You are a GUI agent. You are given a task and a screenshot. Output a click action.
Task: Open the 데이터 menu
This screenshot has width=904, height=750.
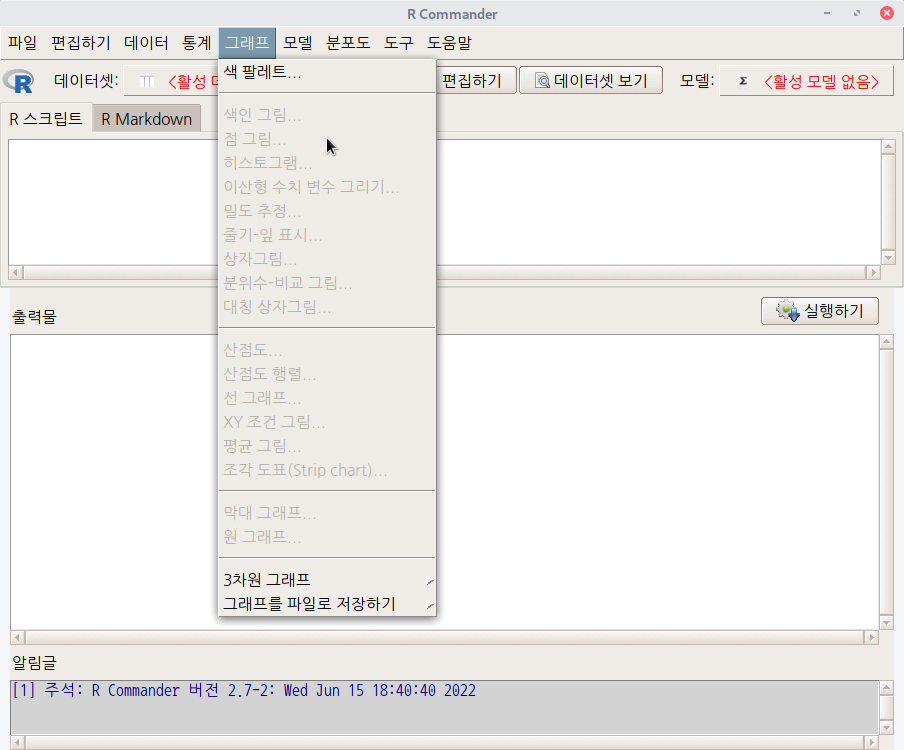[146, 43]
